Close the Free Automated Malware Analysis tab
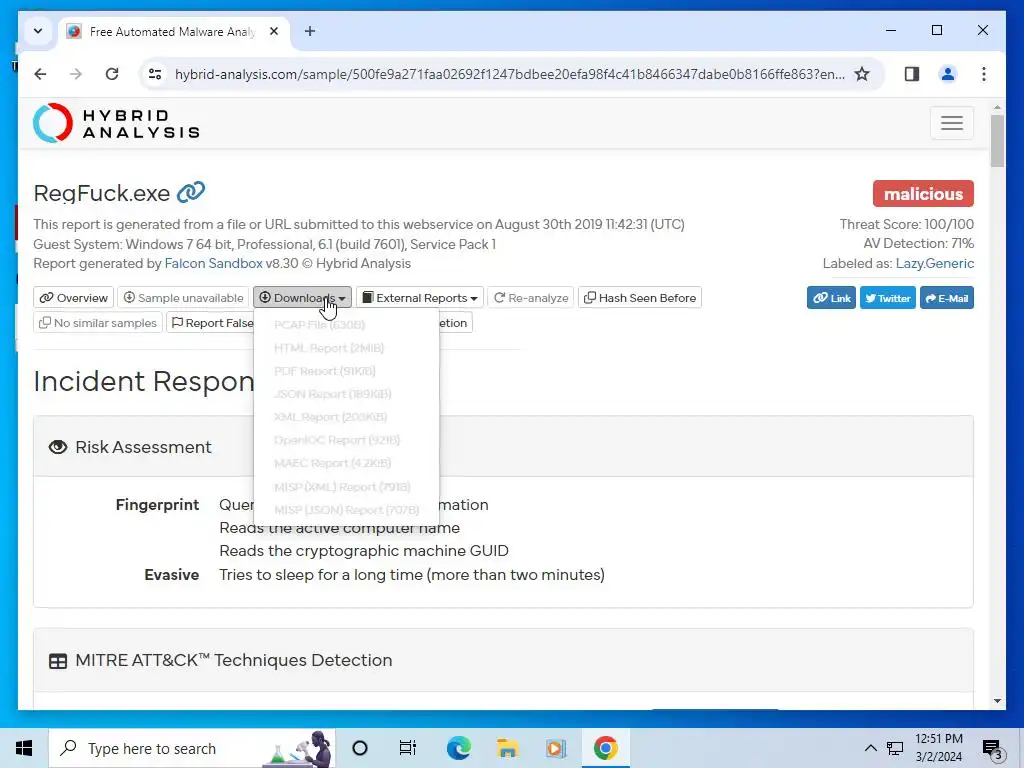 (x=274, y=31)
